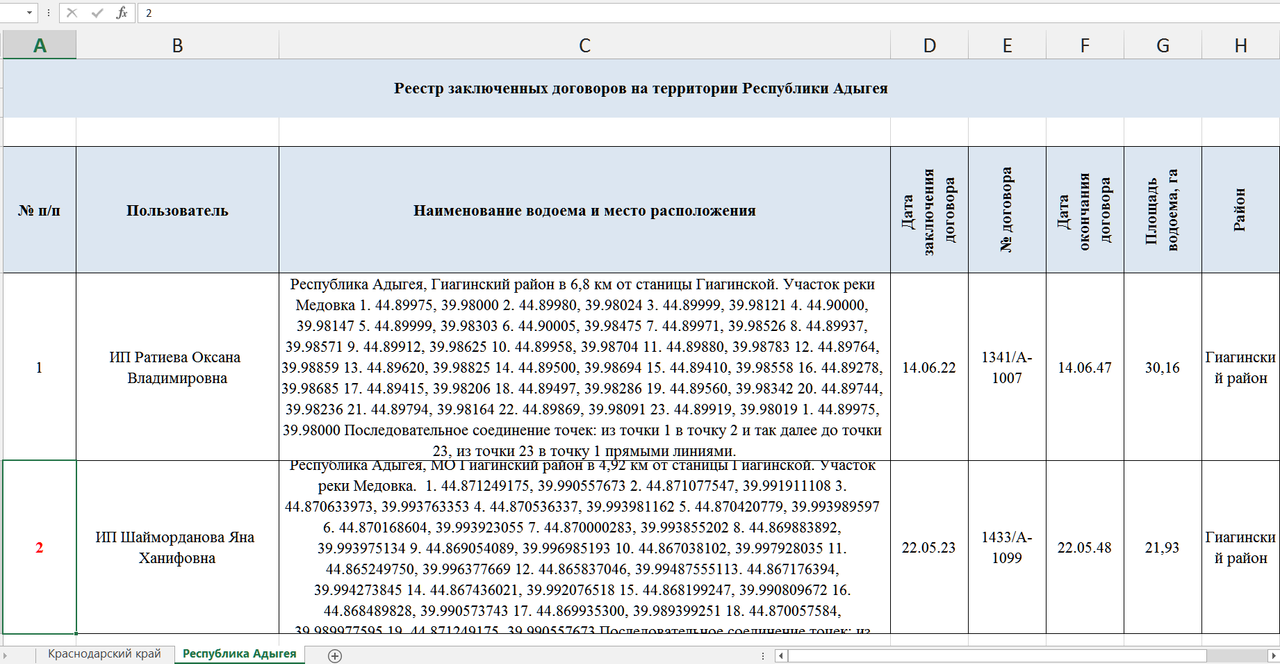Click the 'Дата заключения договора' header cell
Screen dimensions: 1280x664
click(x=930, y=210)
